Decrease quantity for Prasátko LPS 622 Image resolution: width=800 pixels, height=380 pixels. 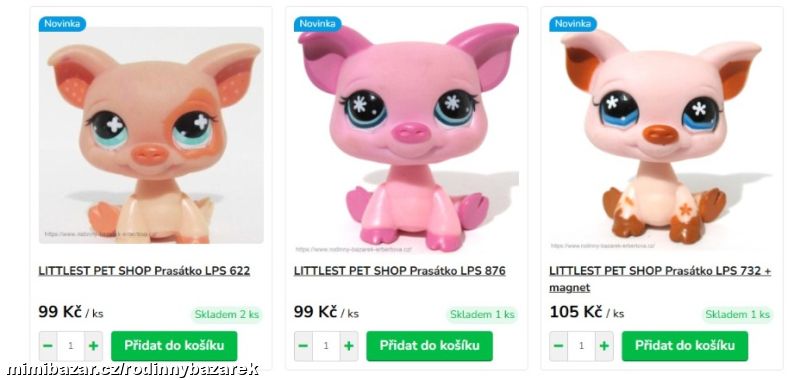click(x=48, y=346)
